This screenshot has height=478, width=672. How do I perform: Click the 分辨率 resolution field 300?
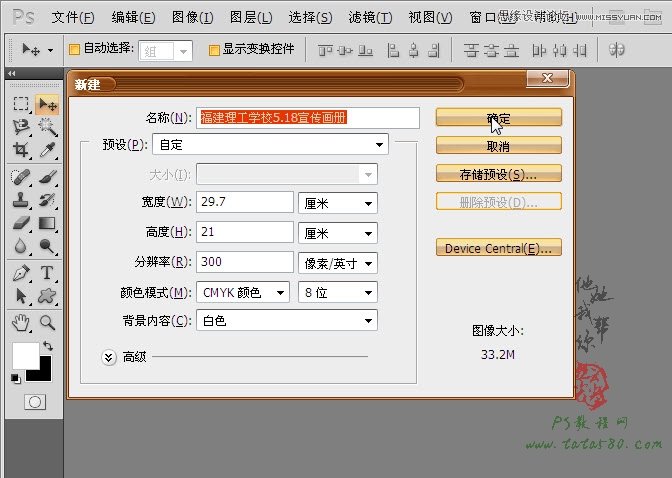(x=245, y=262)
